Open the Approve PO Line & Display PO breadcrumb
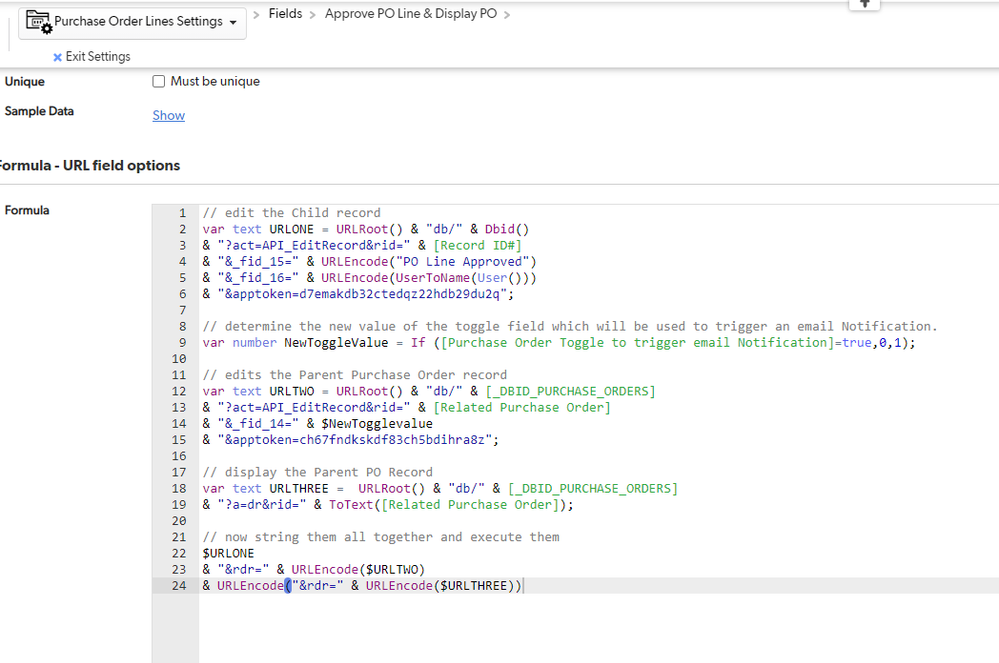 click(x=411, y=13)
